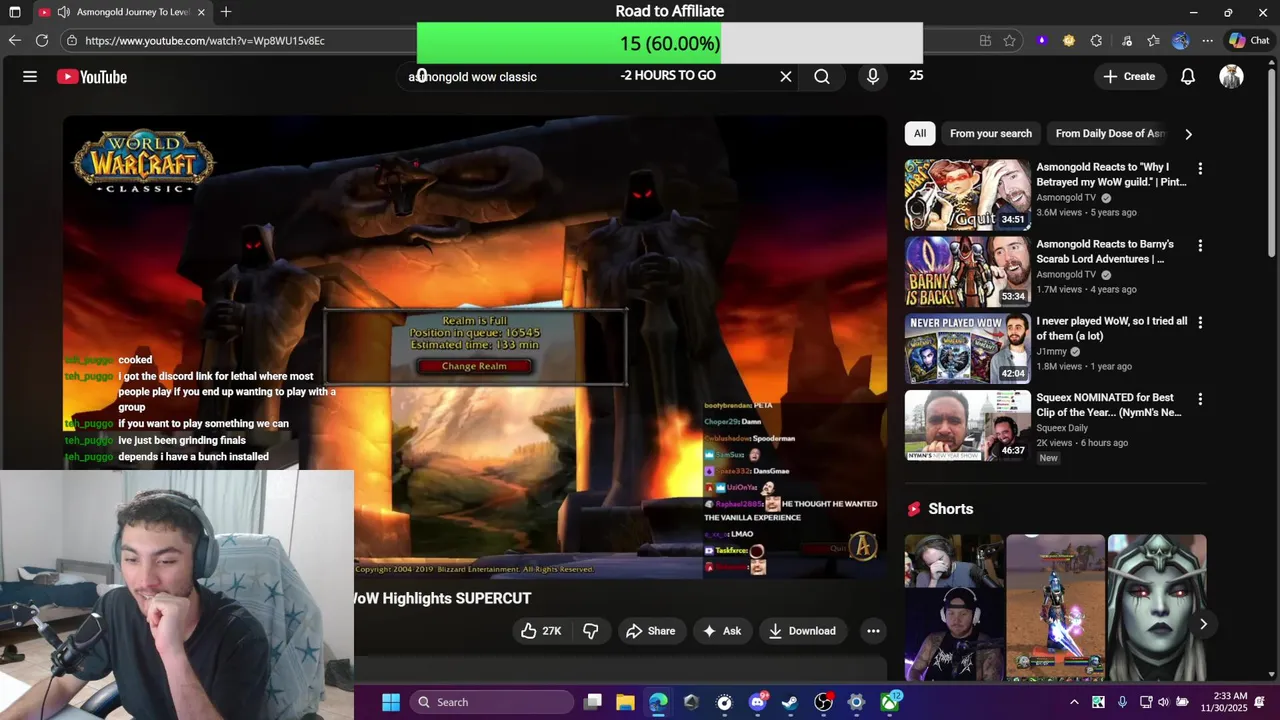Open Barny's Scarab Lord Adventures video title
The width and height of the screenshot is (1280, 720).
[x=1105, y=251]
